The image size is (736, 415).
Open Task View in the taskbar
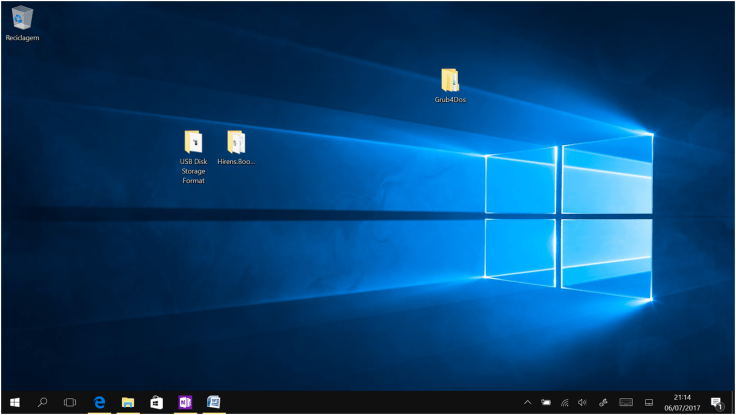pyautogui.click(x=70, y=402)
